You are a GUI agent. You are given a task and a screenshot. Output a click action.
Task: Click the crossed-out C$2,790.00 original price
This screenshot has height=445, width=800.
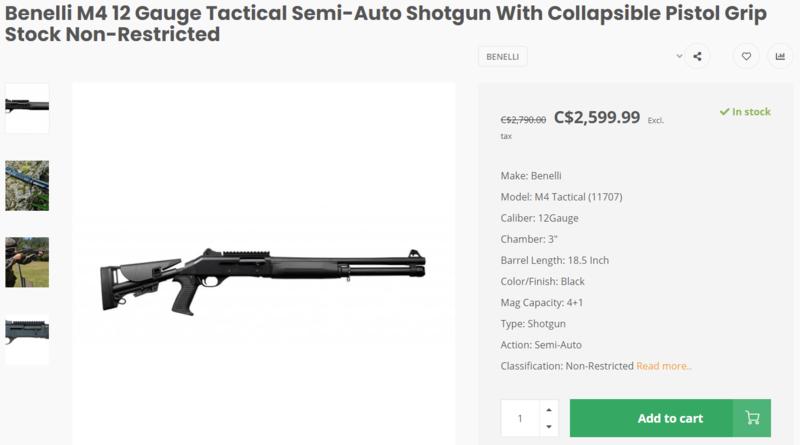[x=523, y=120]
